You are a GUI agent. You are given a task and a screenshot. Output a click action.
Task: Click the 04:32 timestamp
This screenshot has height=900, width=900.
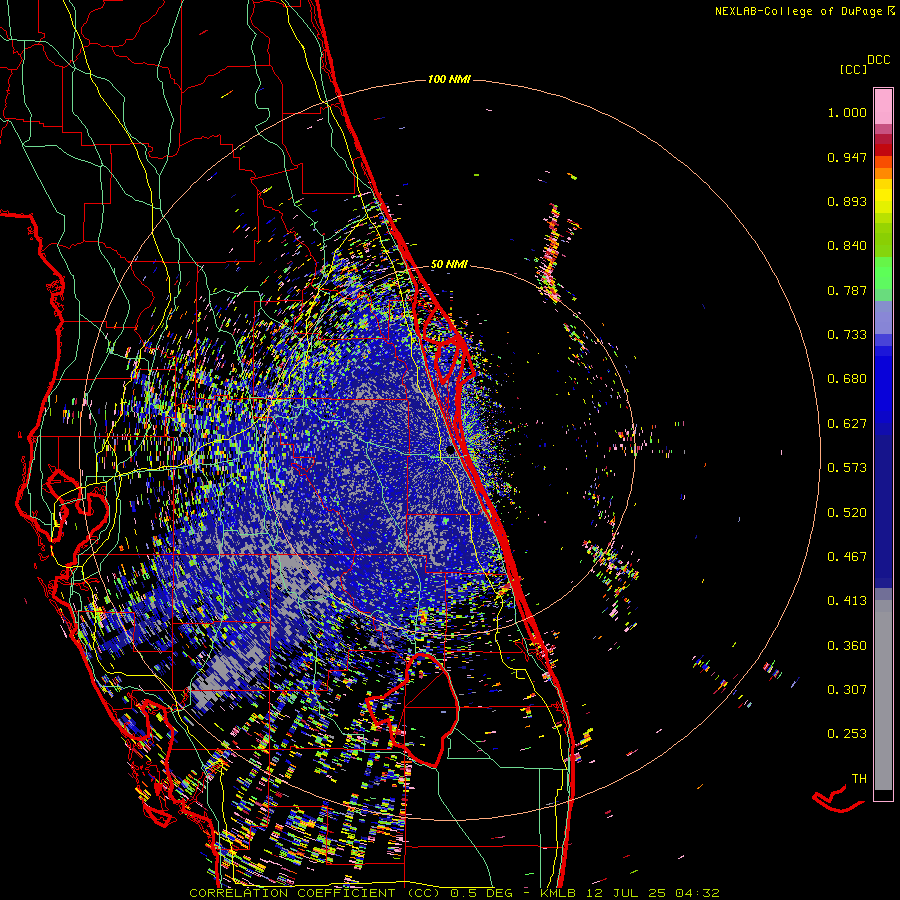click(x=697, y=893)
